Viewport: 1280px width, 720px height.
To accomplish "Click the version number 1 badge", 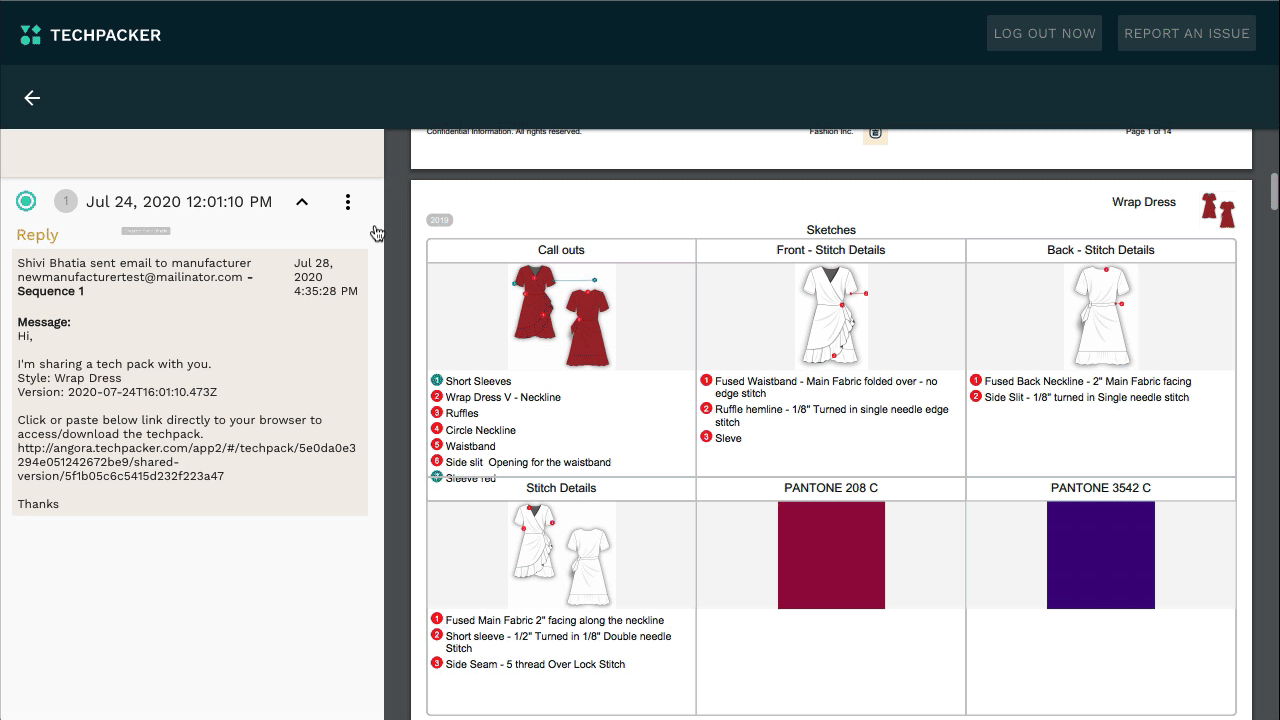I will (x=65, y=201).
